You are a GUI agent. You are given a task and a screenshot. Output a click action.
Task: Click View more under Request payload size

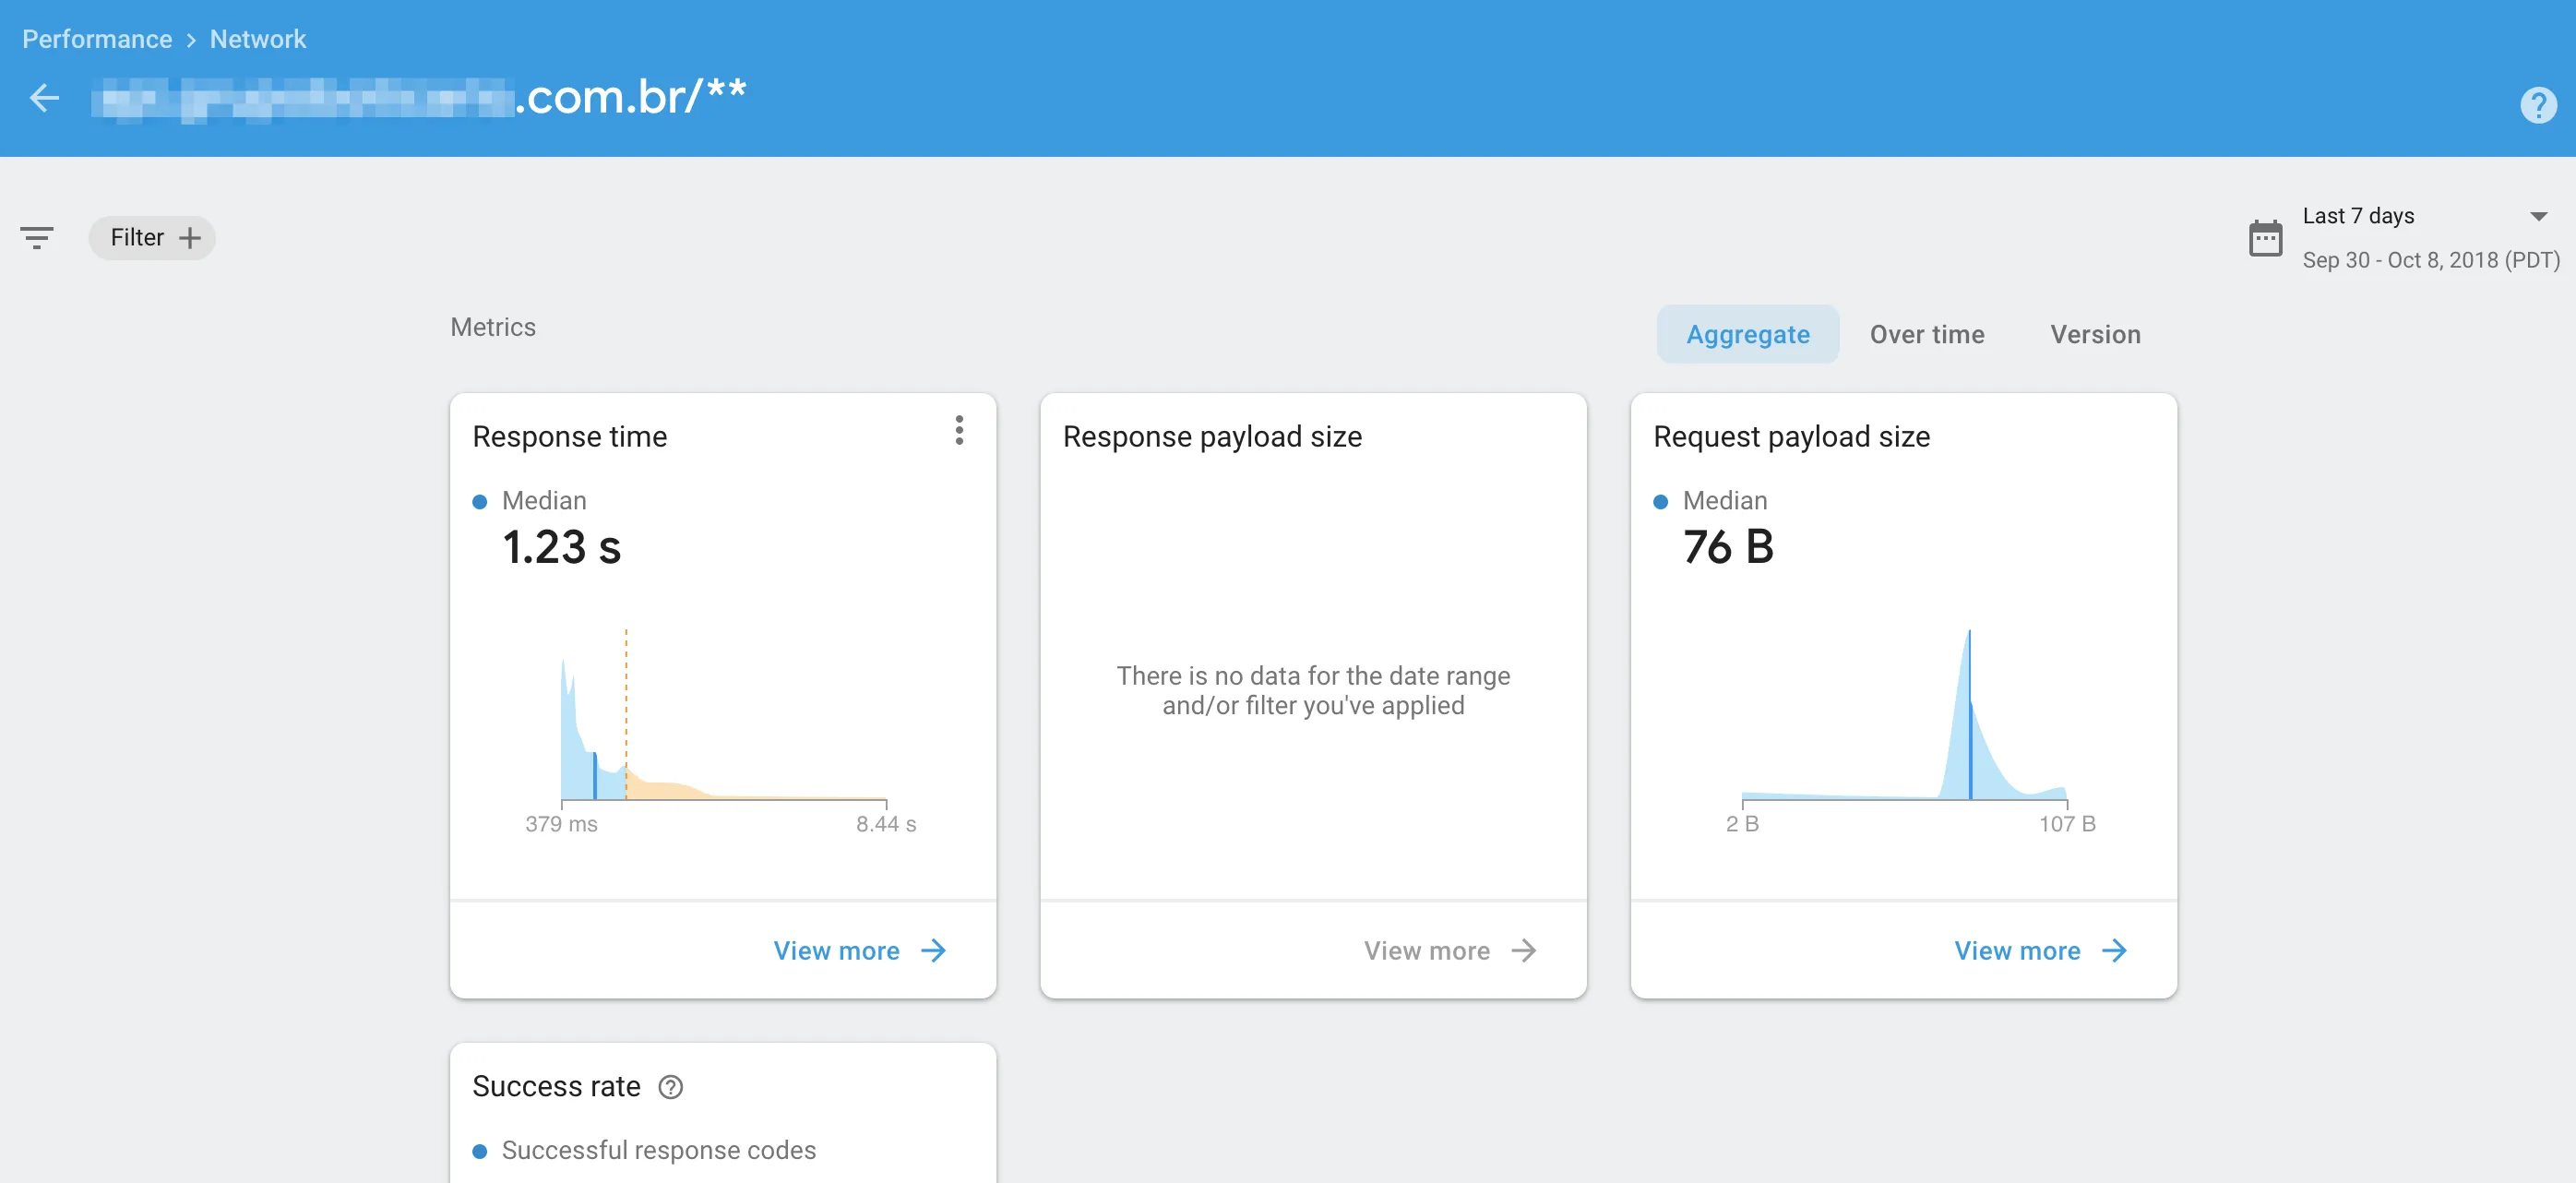(x=2017, y=950)
